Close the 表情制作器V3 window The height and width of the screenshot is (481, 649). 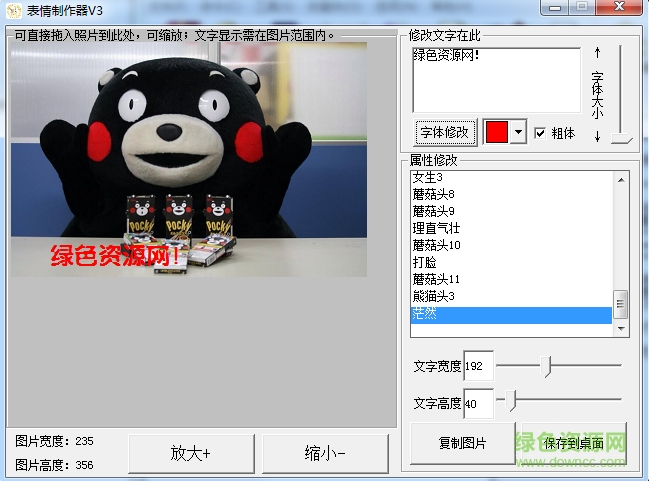(619, 7)
